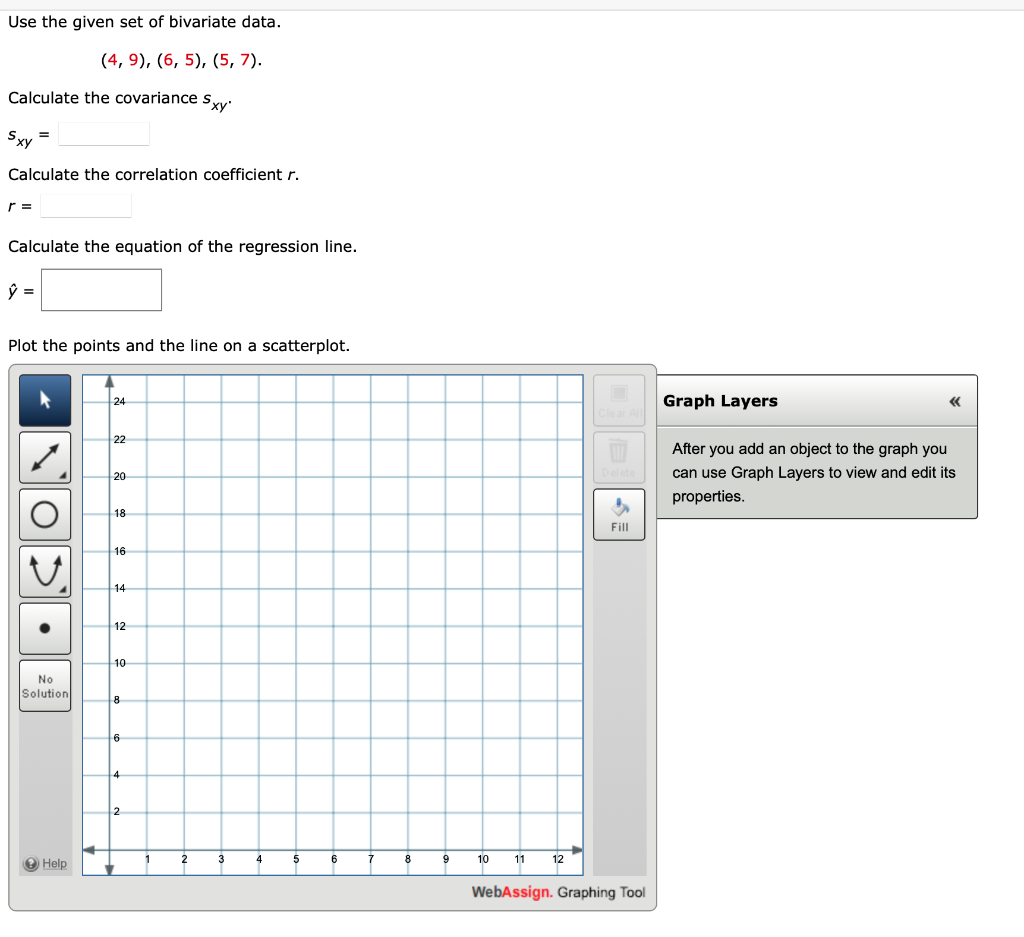Select the circle tool
1024x937 pixels.
pos(45,515)
